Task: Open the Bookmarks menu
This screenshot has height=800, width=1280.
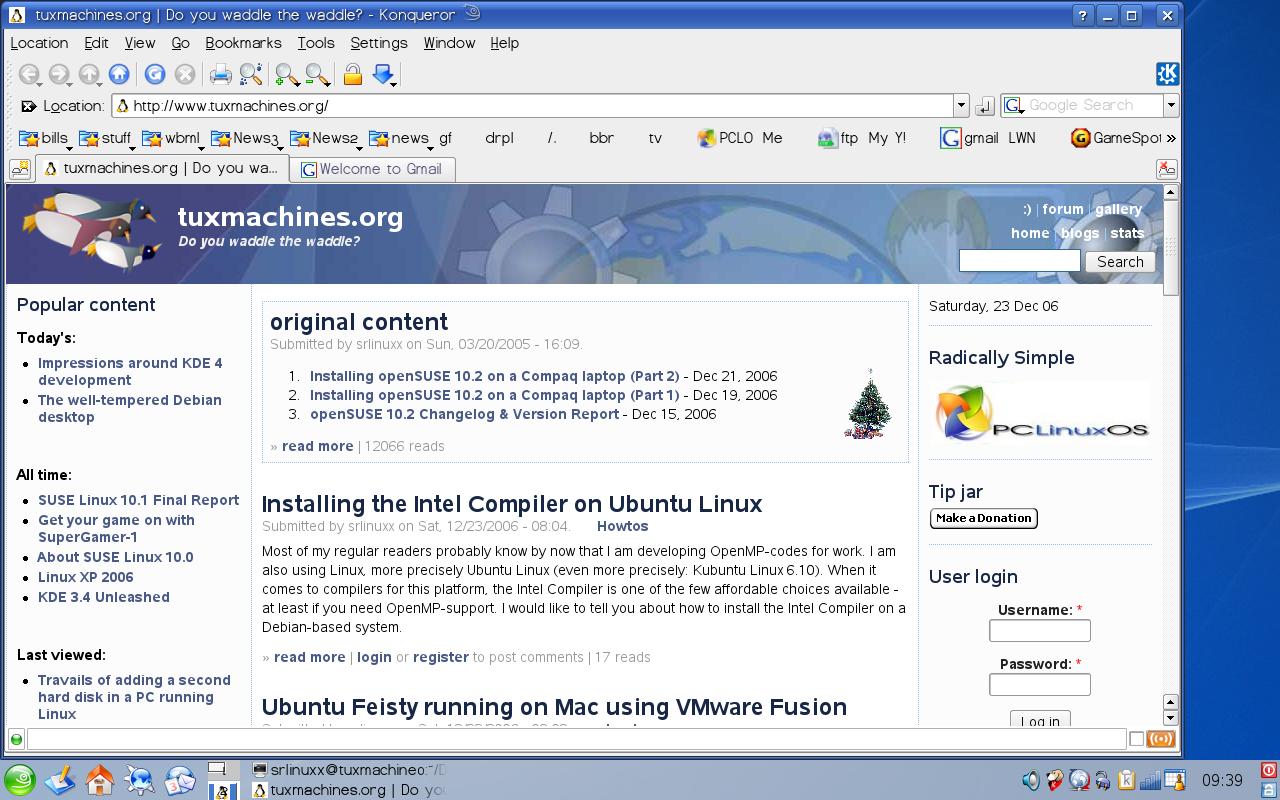Action: click(x=243, y=43)
